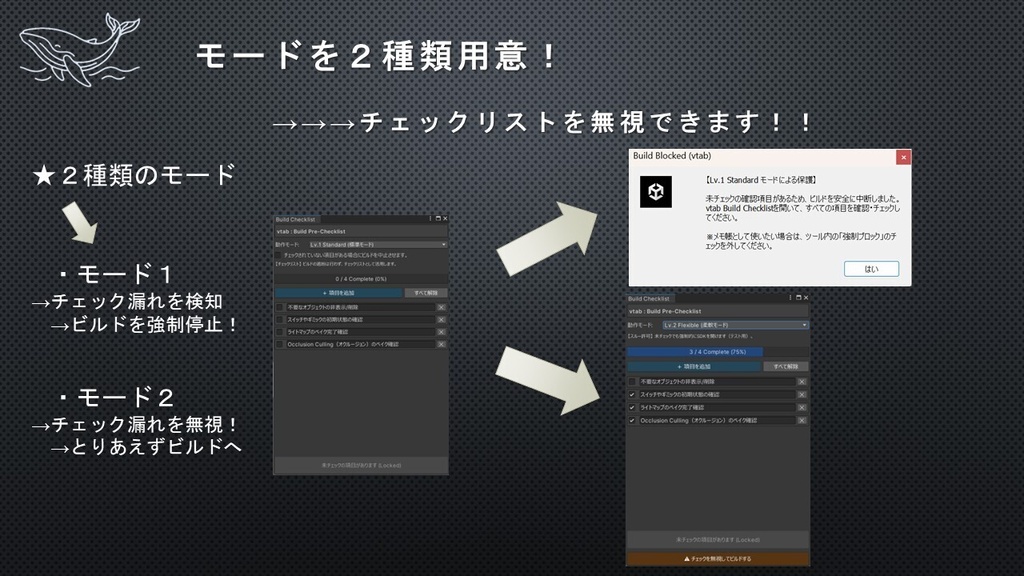
Task: Uncheck ライトマップ in Lv.2 Flexible checklist
Action: 632,408
